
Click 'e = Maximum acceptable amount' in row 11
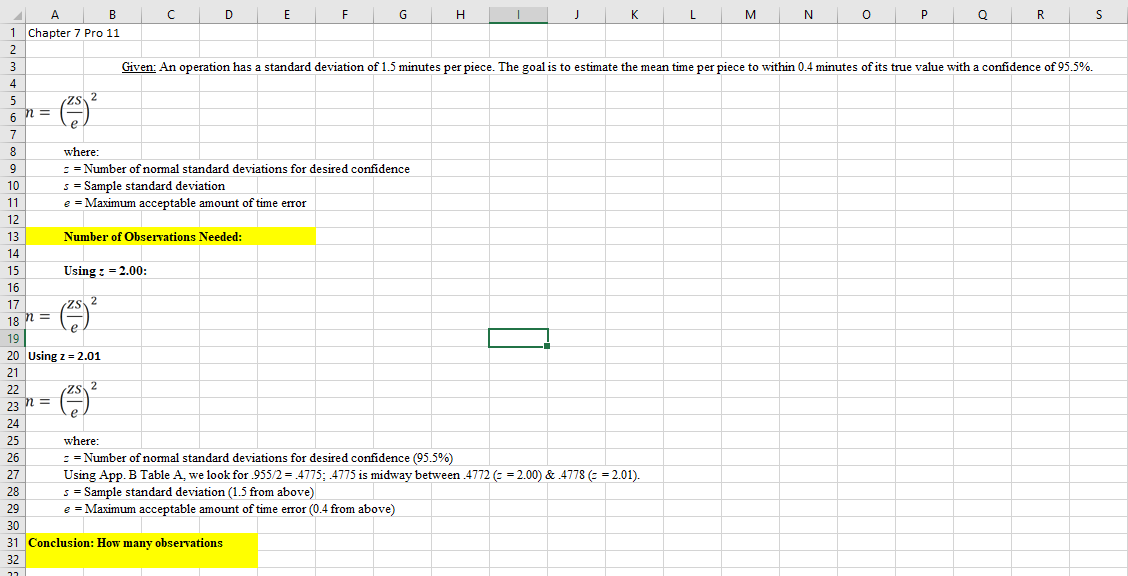(x=185, y=203)
